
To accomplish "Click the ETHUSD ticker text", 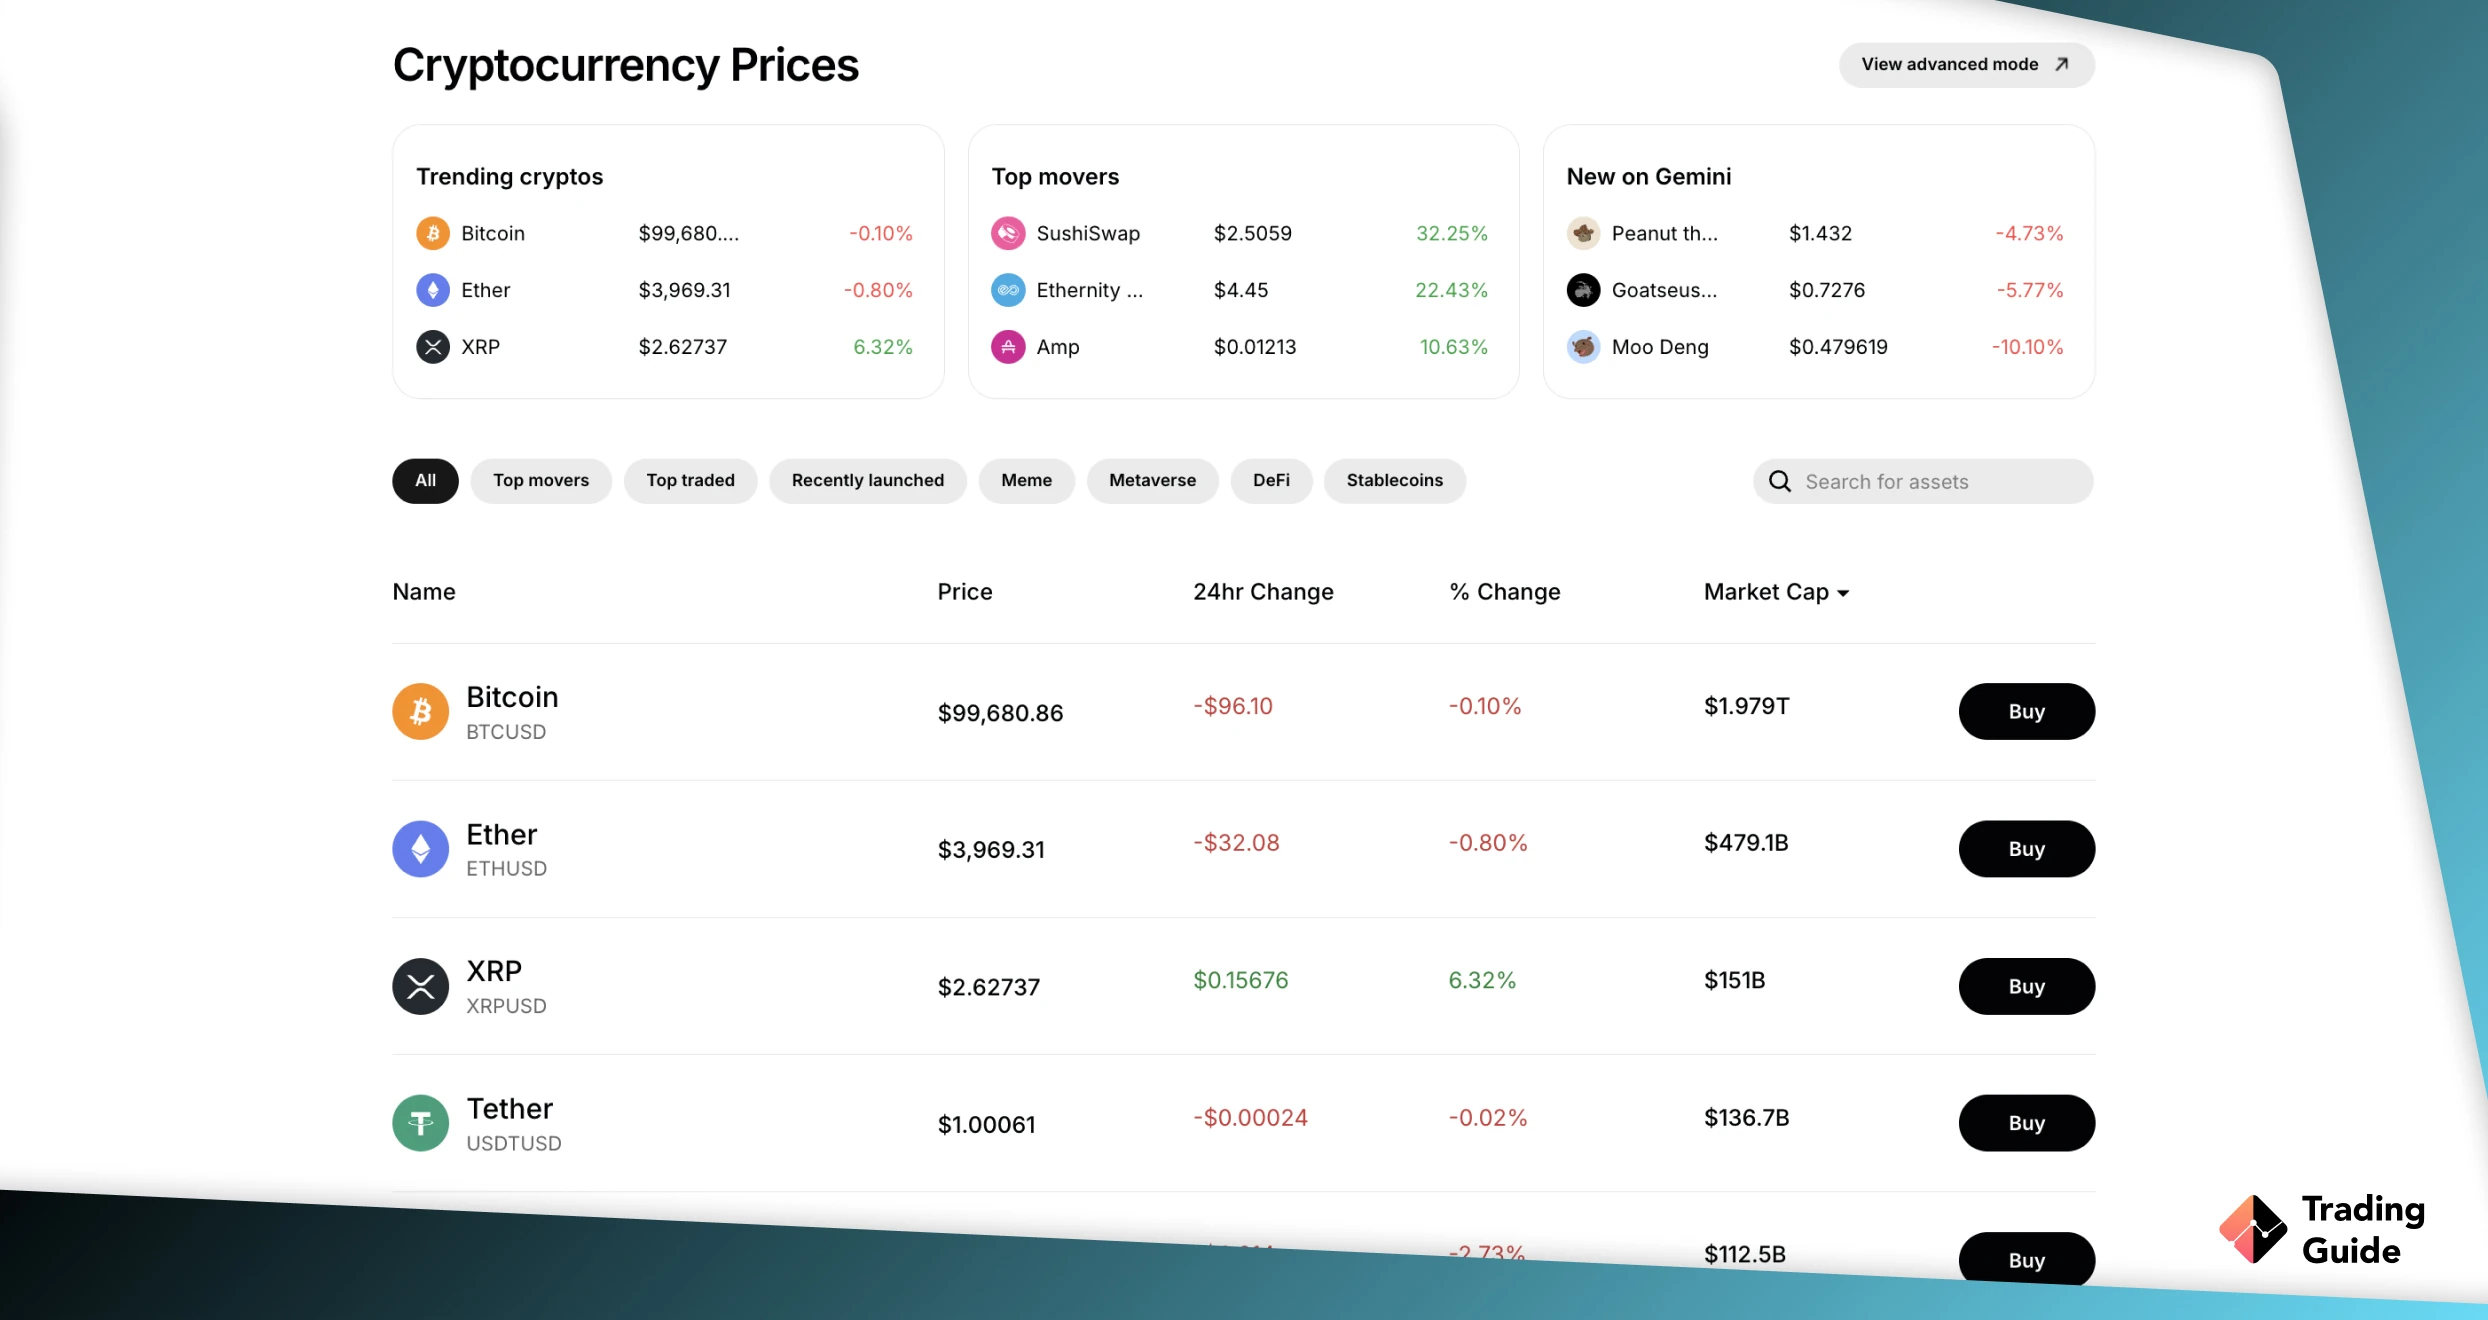I will 507,869.
